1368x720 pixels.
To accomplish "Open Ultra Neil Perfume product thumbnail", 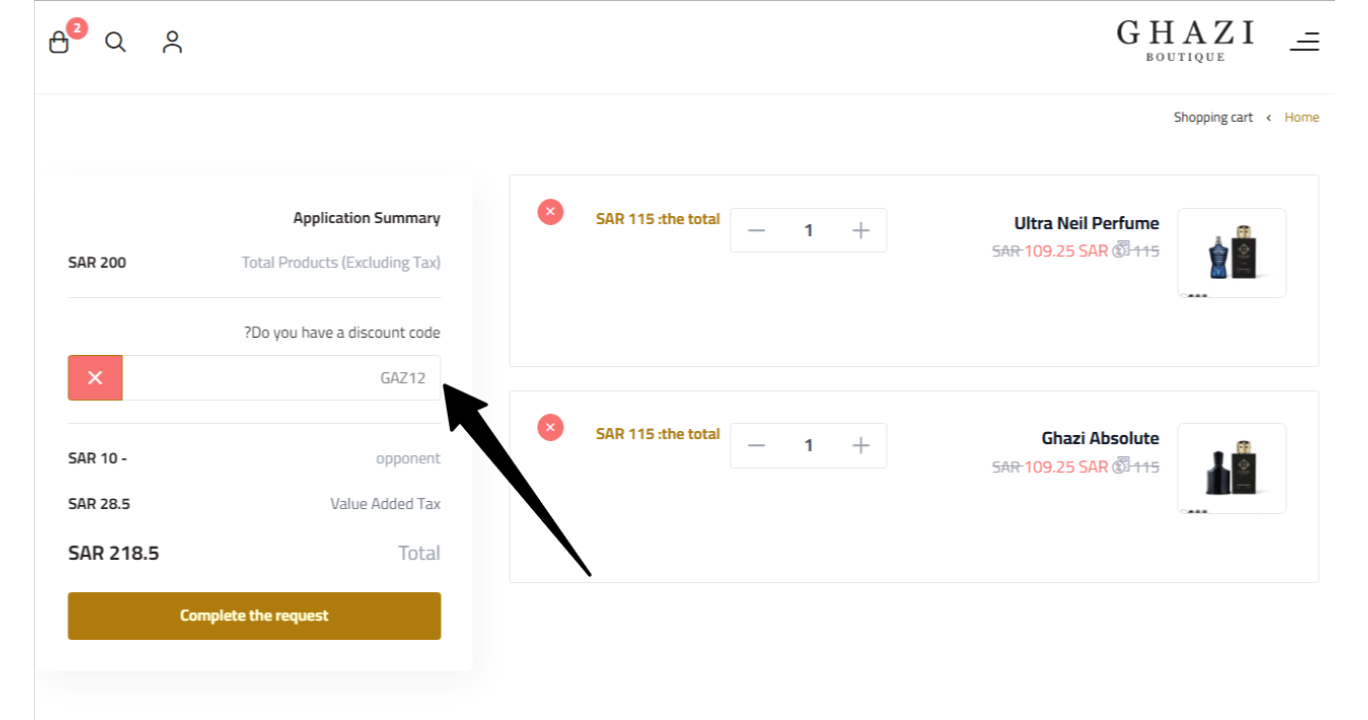I will pos(1232,253).
